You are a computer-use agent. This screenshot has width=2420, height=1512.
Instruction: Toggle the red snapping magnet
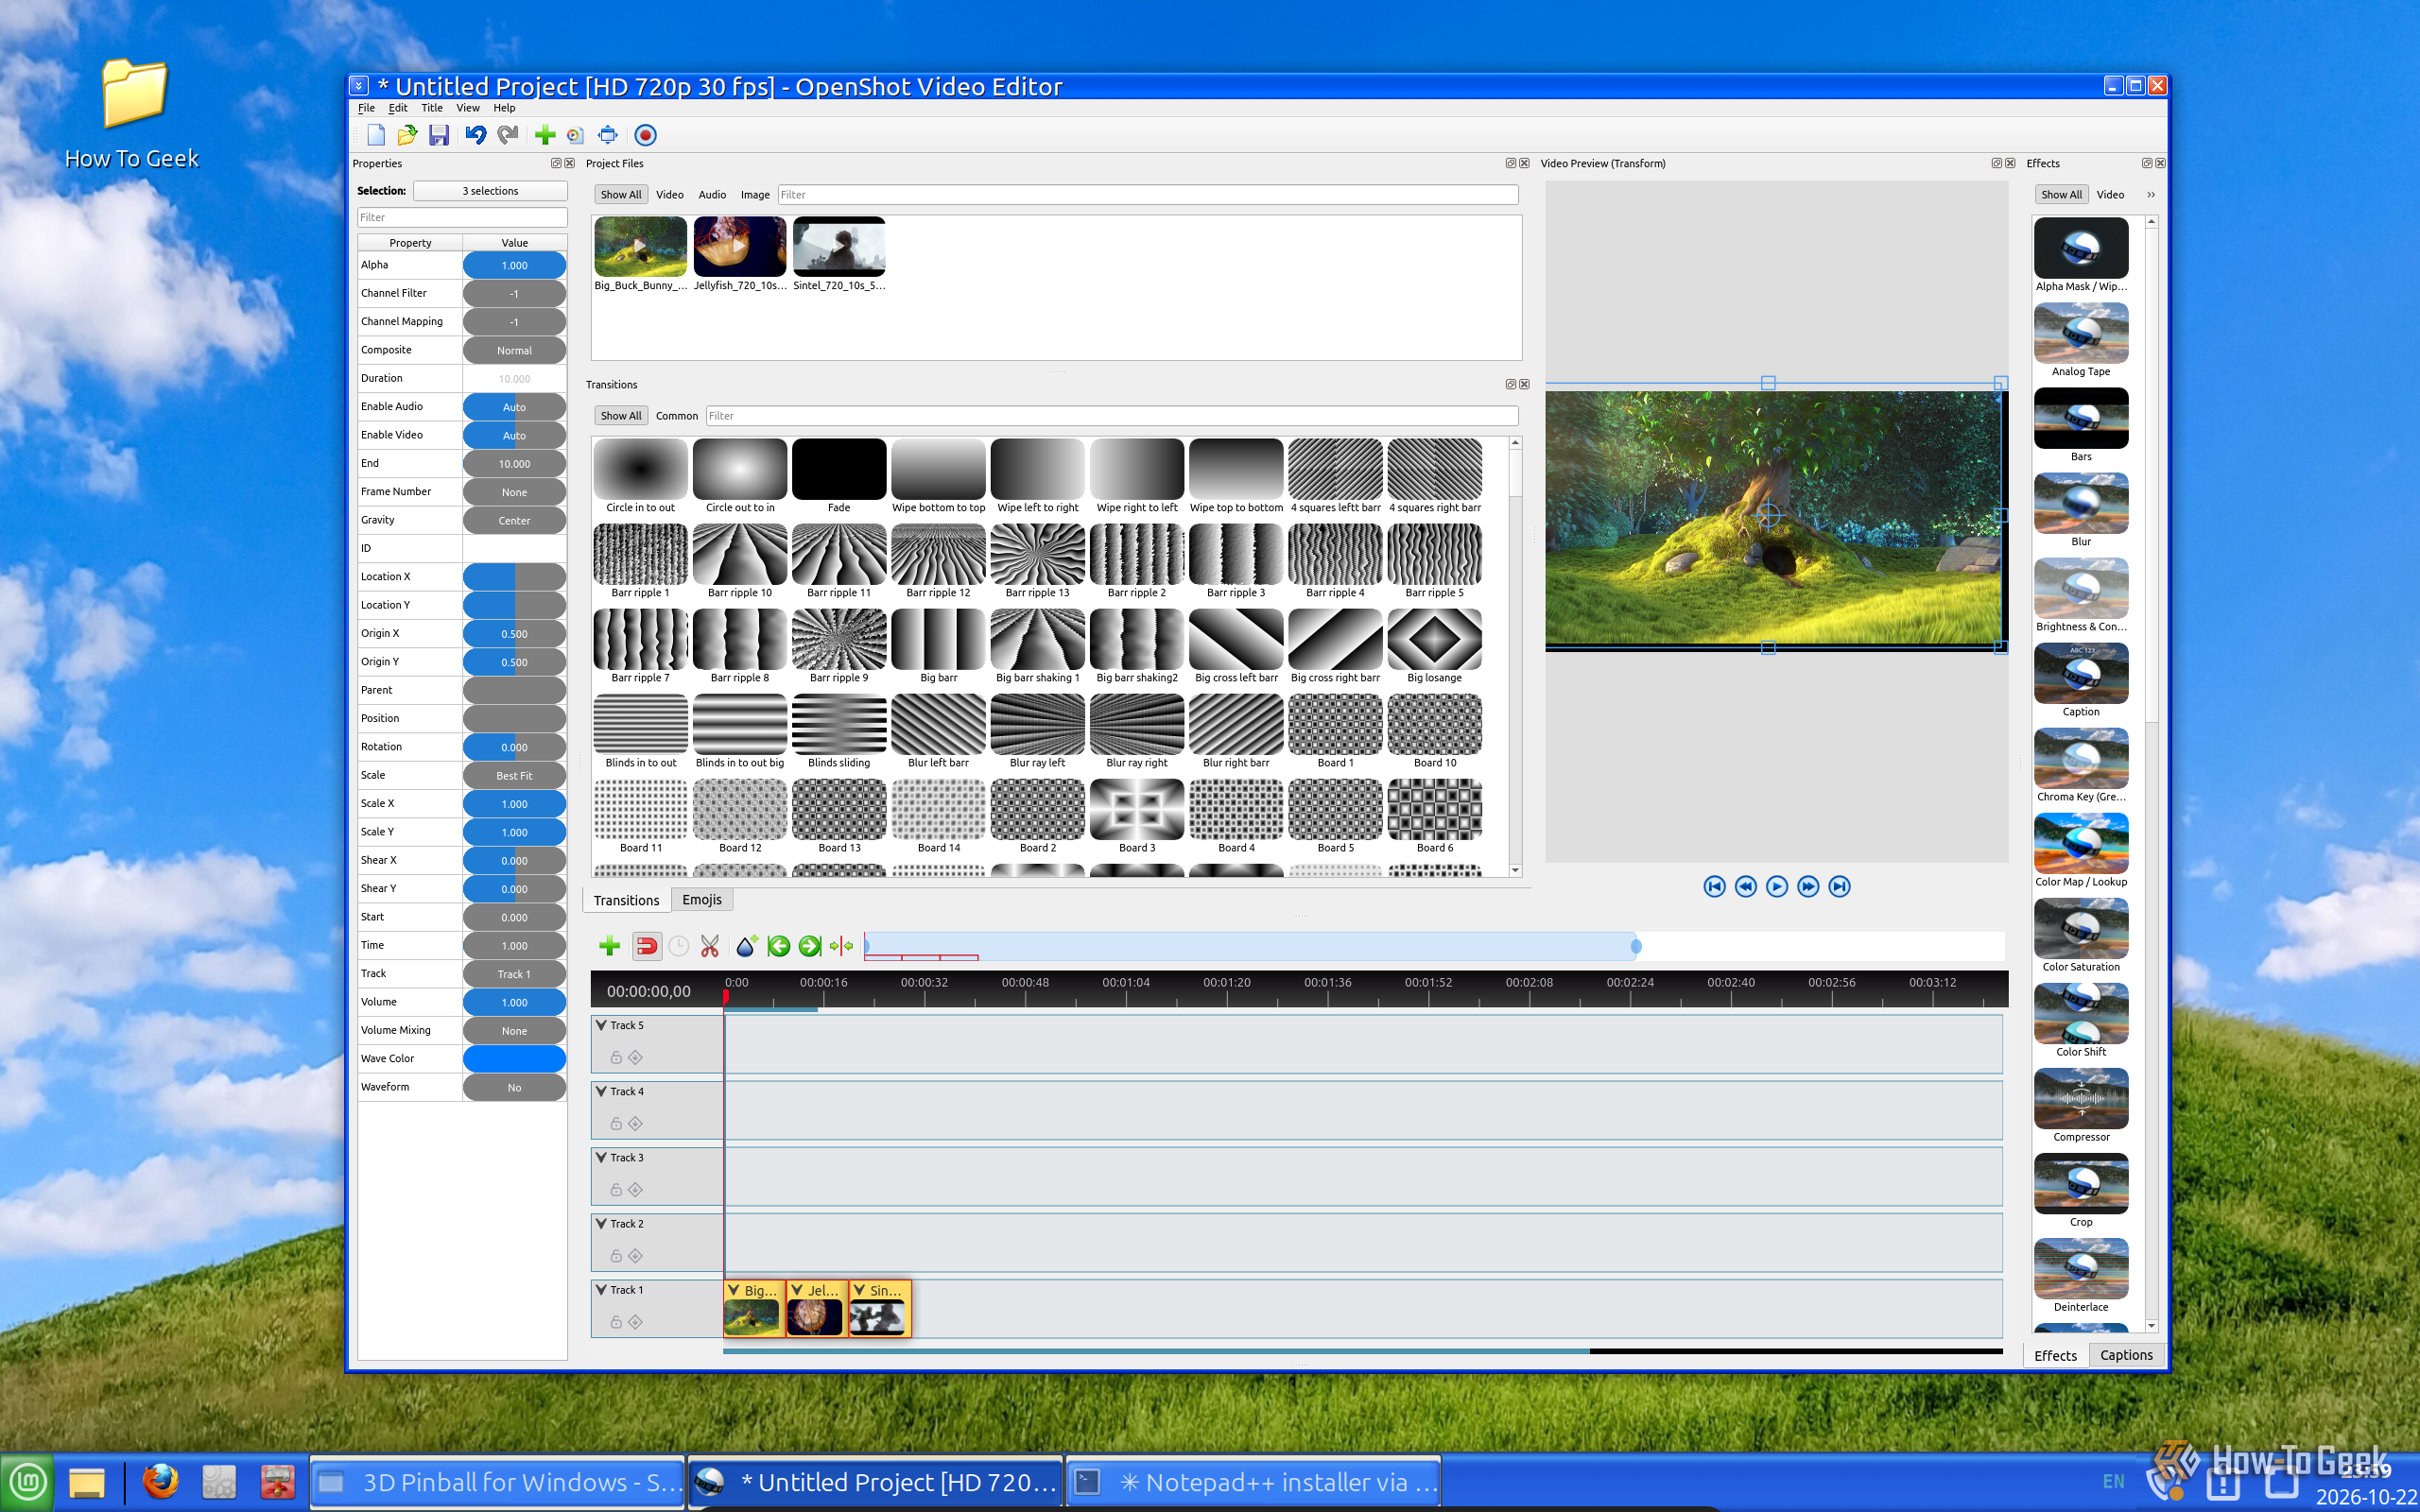click(x=647, y=946)
